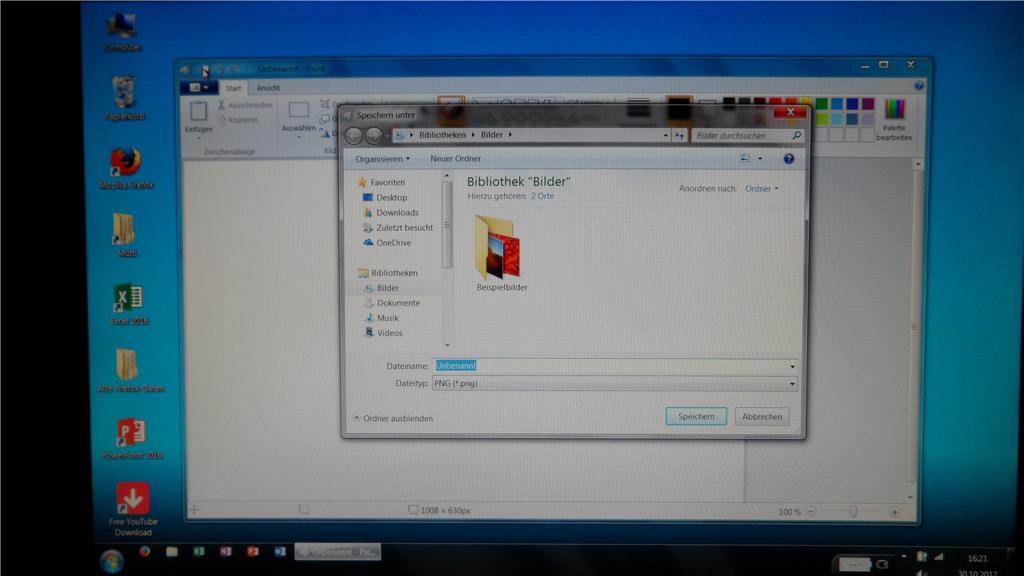Viewport: 1024px width, 576px height.
Task: Click the forward arrow in the save dialog
Action: pos(374,135)
